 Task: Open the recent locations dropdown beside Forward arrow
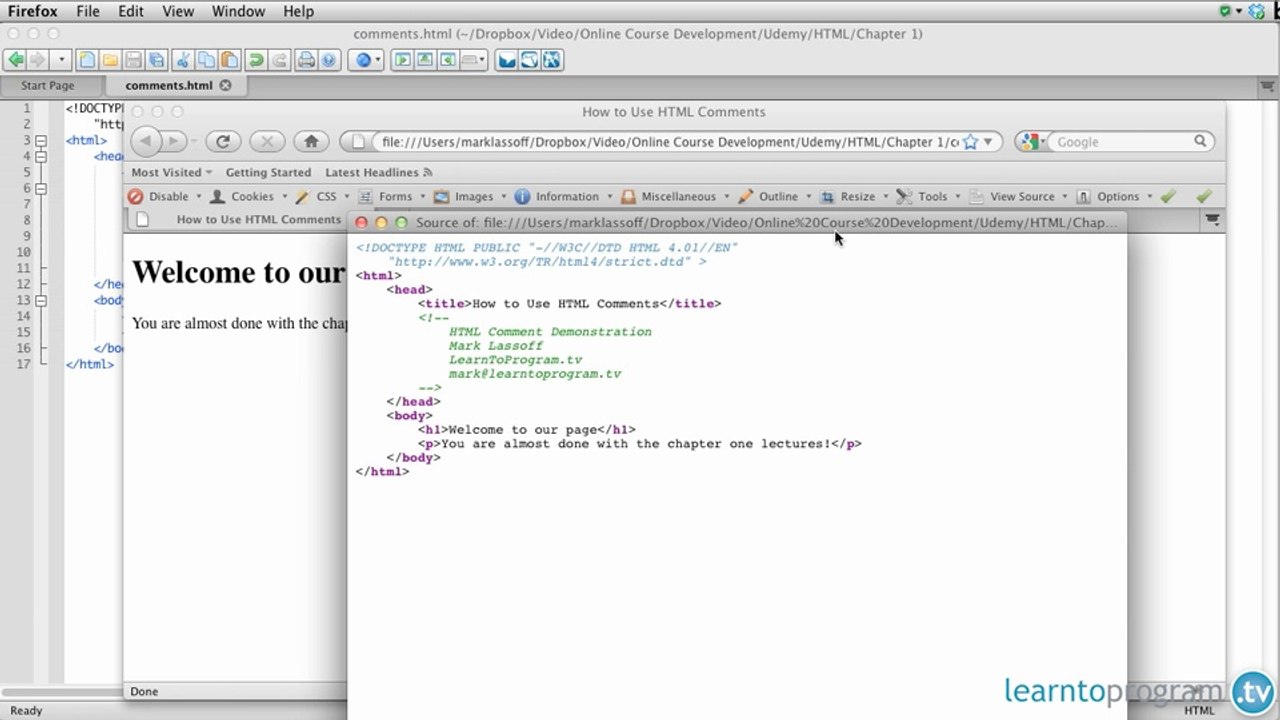(62, 60)
